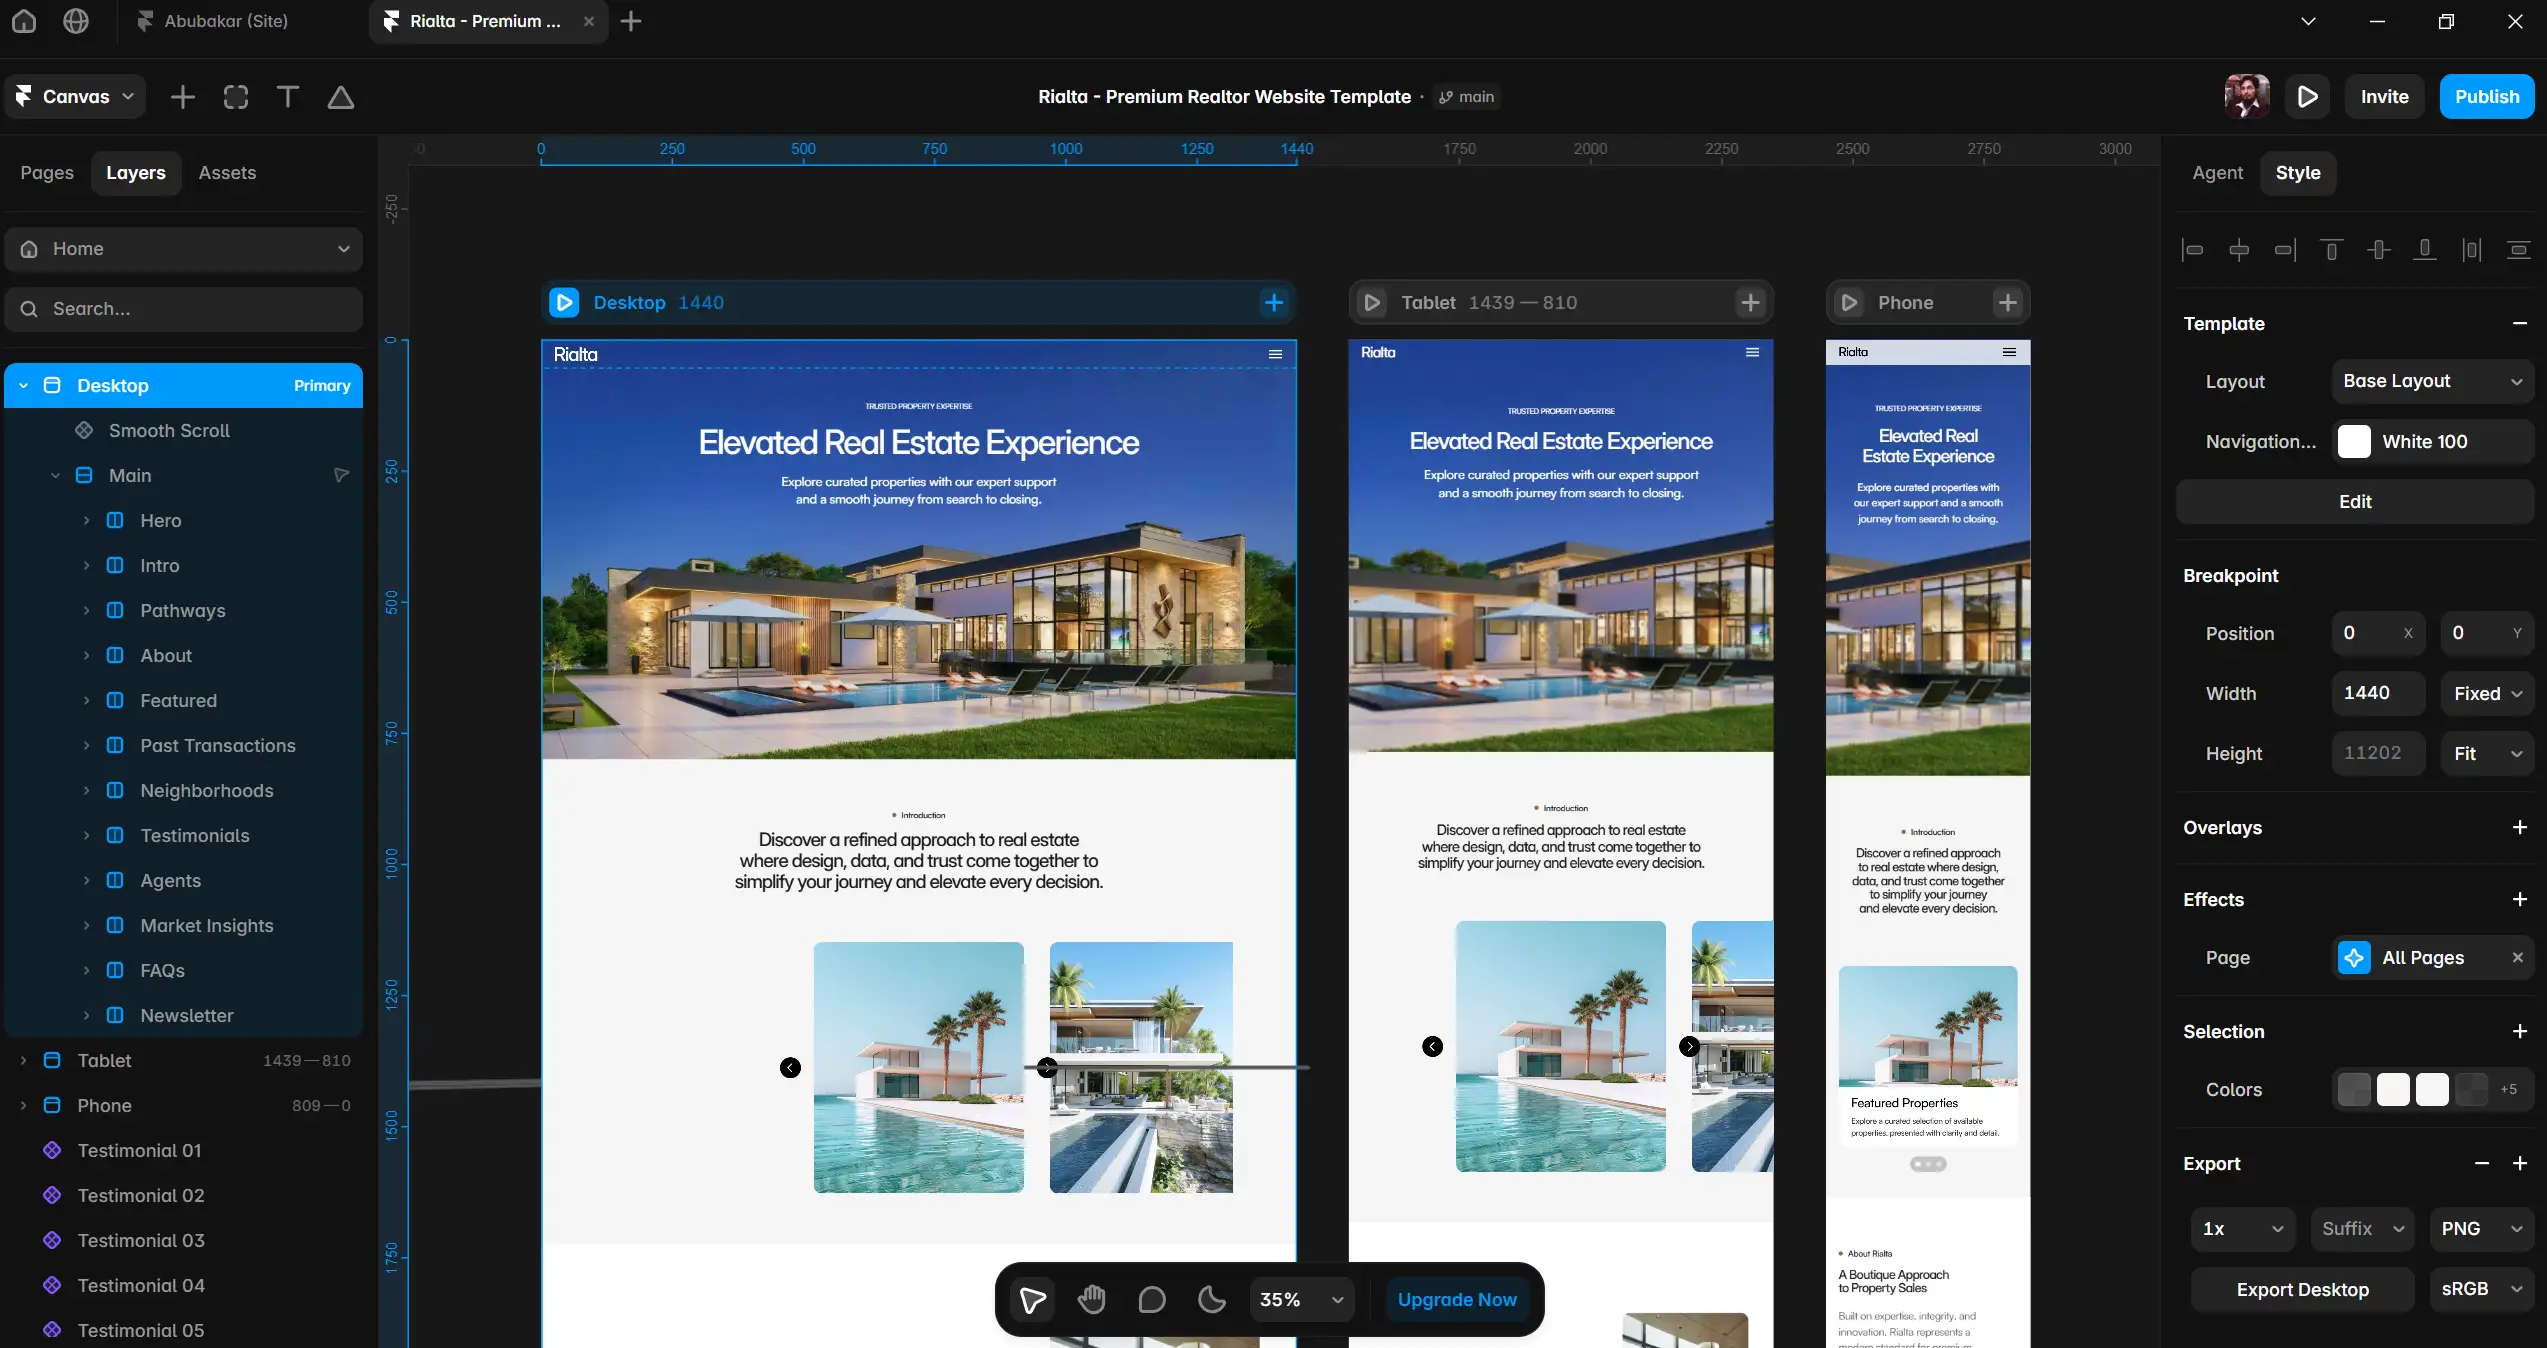Select the Text tool
This screenshot has width=2547, height=1348.
tap(288, 97)
